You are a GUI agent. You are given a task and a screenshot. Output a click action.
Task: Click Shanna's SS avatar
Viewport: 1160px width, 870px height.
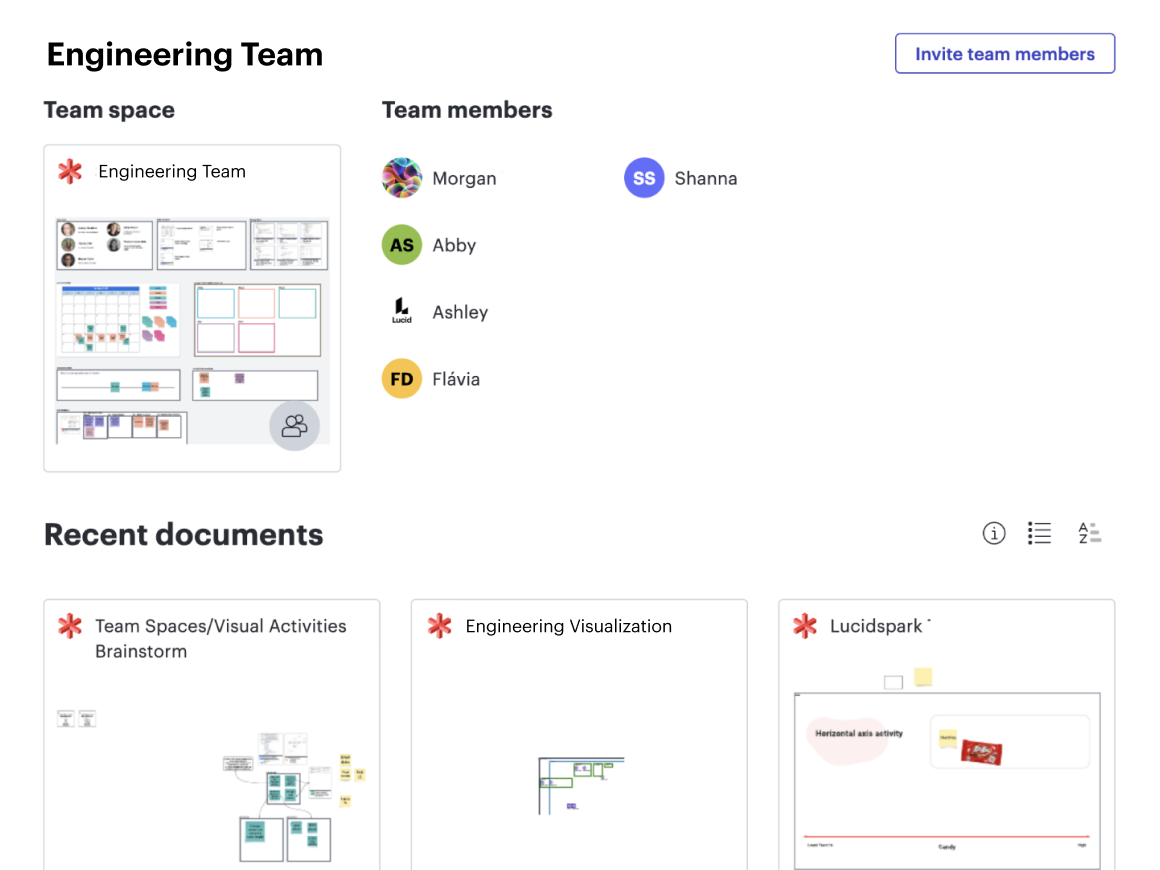643,177
